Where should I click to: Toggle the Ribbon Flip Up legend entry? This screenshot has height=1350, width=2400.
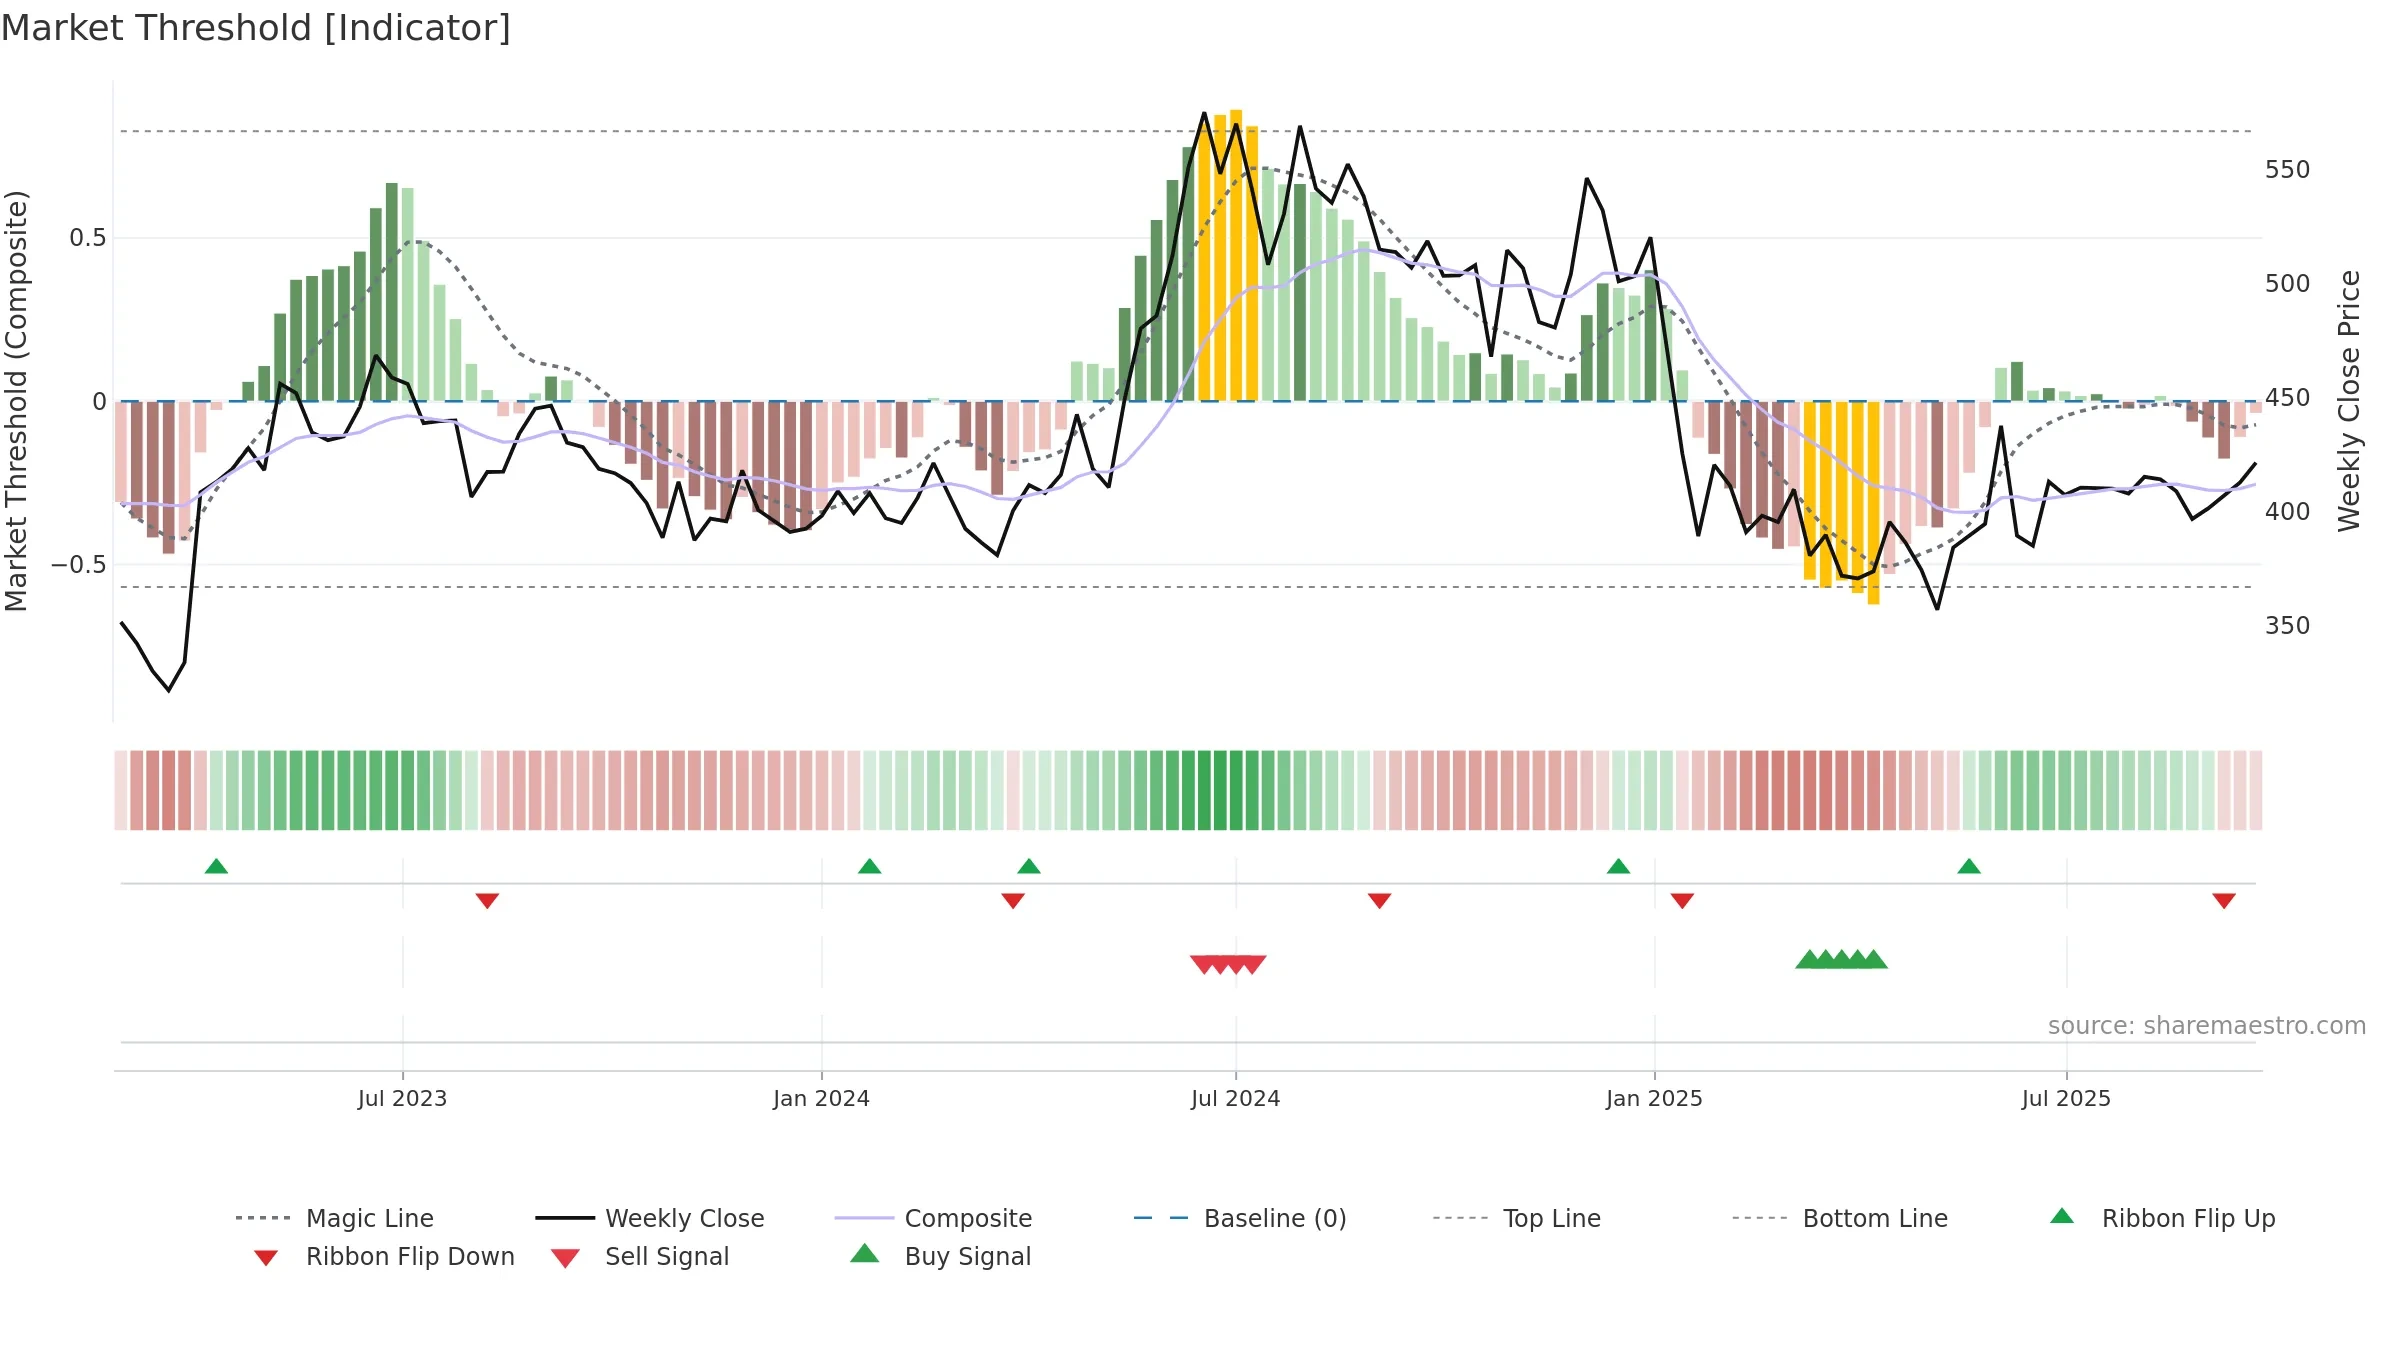(2163, 1218)
